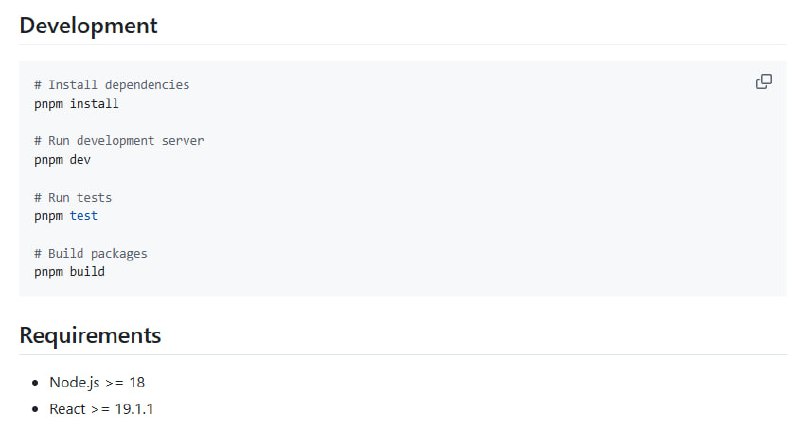Click the bullet before React
The image size is (800, 431).
(35, 409)
